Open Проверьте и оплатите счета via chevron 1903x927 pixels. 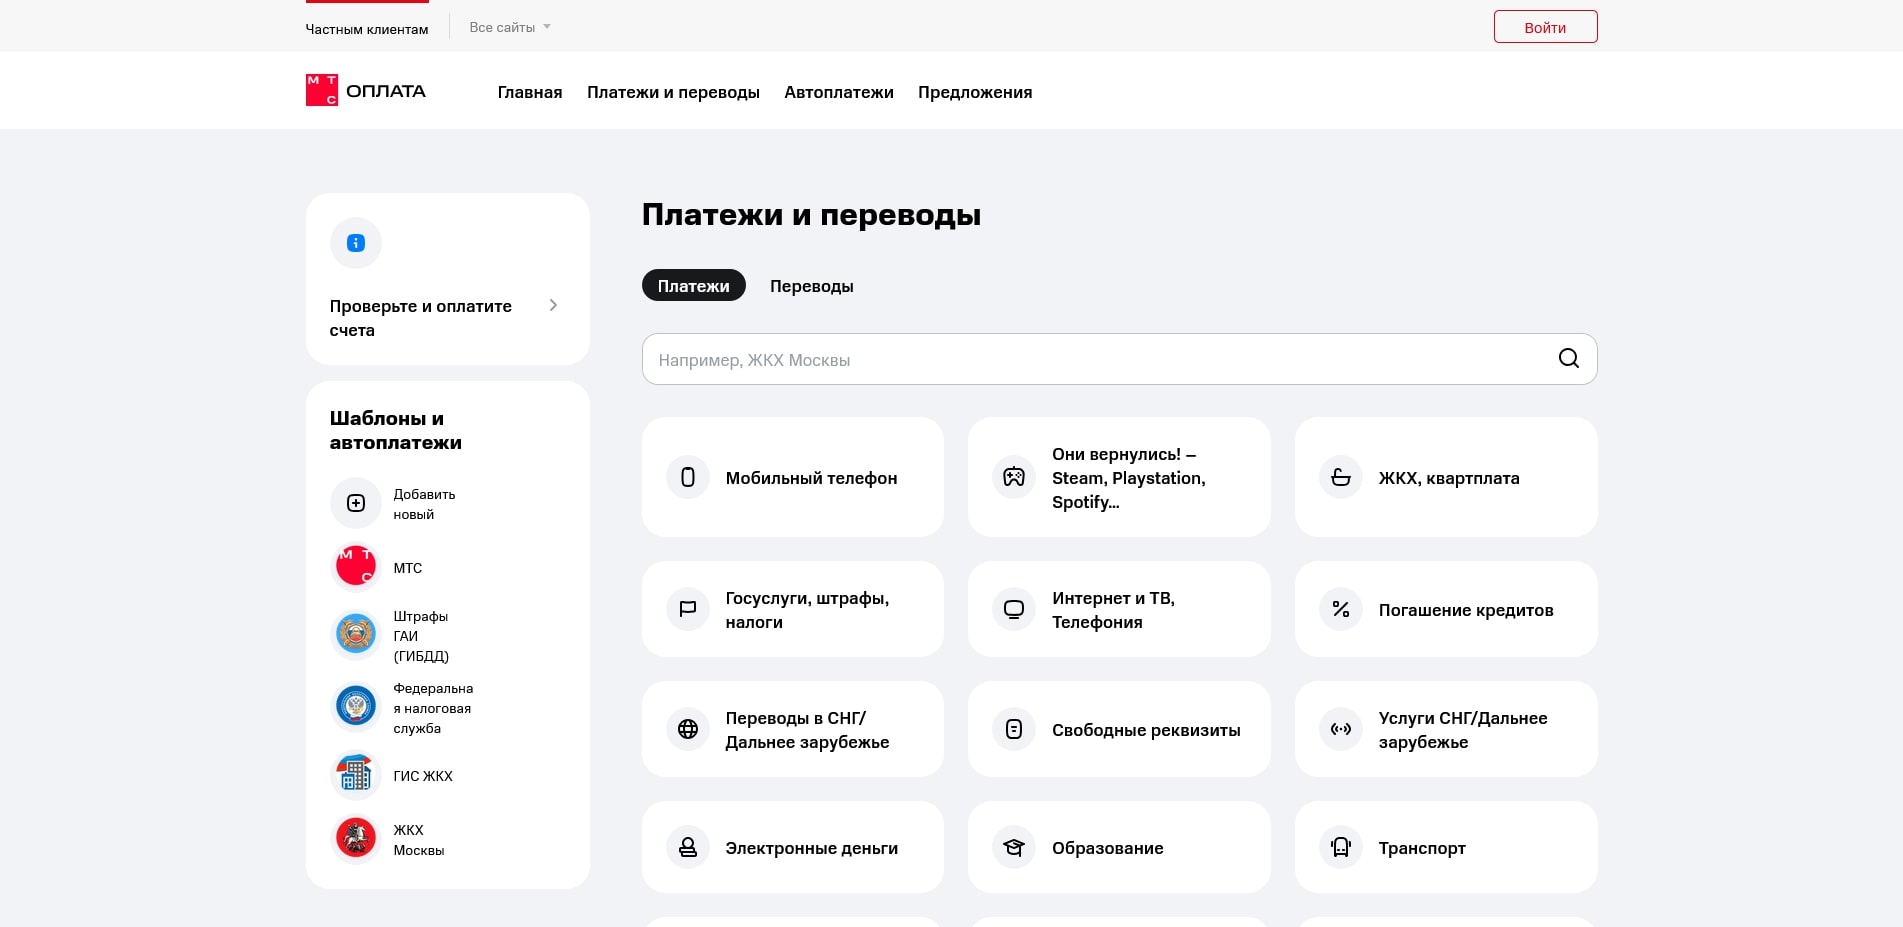click(x=553, y=305)
